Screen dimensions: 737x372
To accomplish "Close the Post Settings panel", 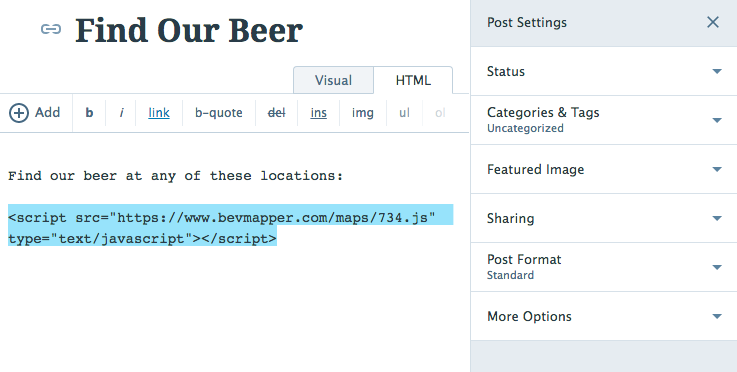I will coord(713,22).
